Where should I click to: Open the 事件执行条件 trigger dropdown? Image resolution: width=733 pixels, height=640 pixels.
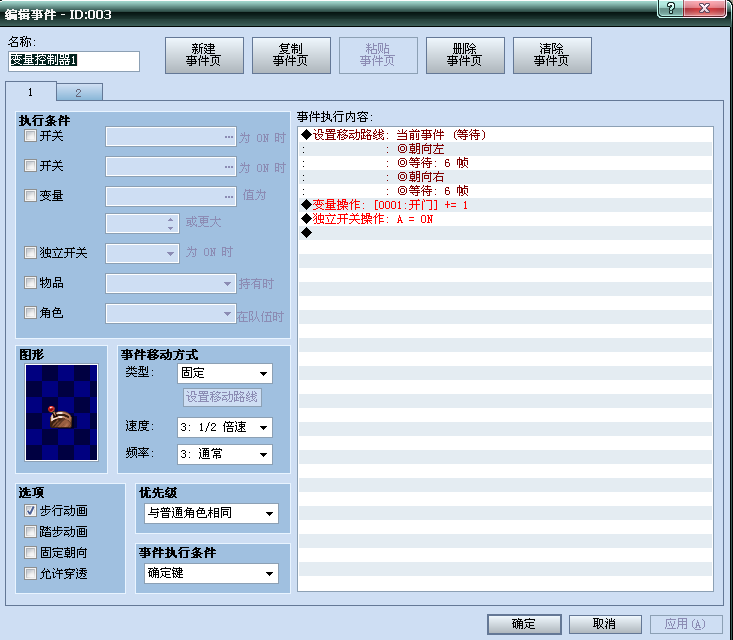point(211,574)
